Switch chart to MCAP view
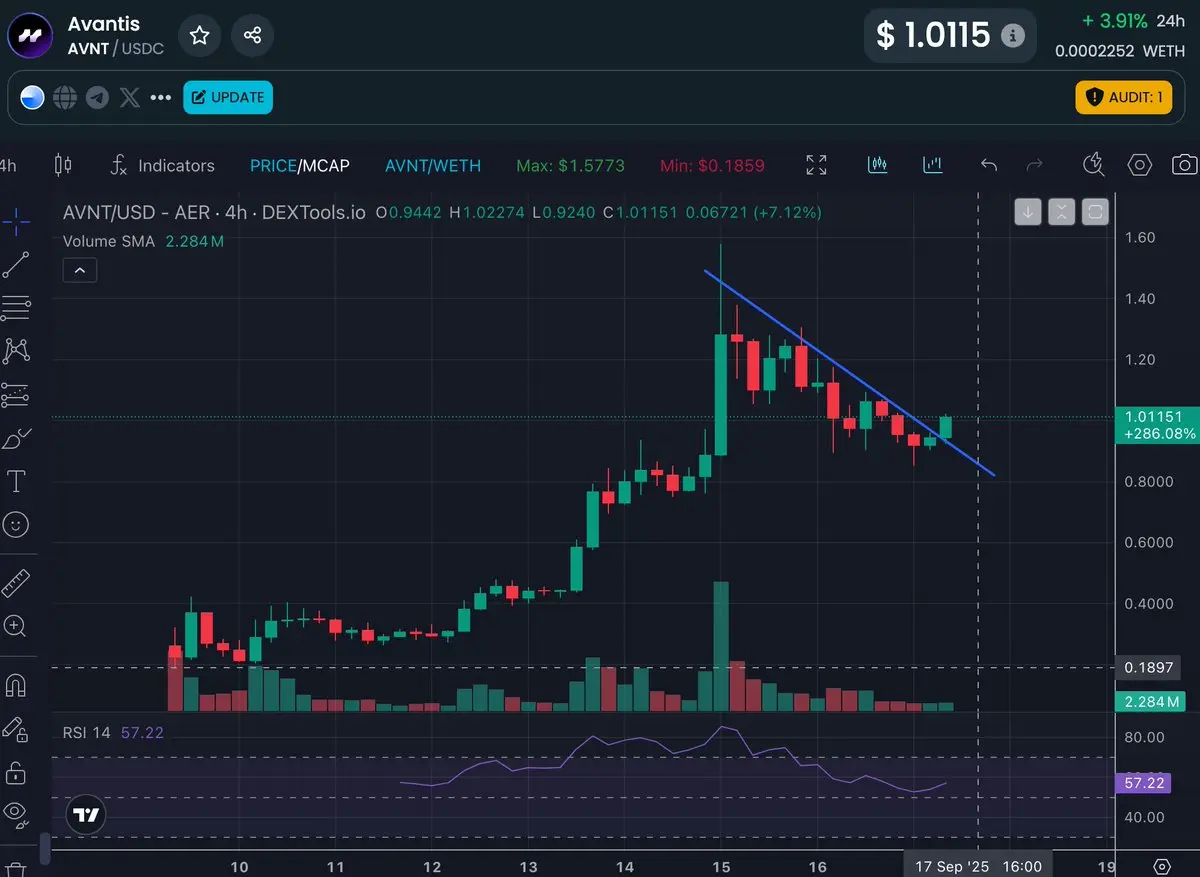 pyautogui.click(x=326, y=165)
